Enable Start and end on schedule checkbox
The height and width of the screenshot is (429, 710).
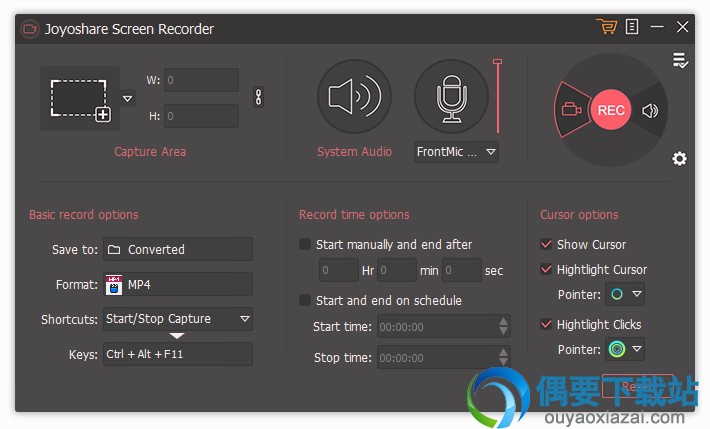click(305, 300)
